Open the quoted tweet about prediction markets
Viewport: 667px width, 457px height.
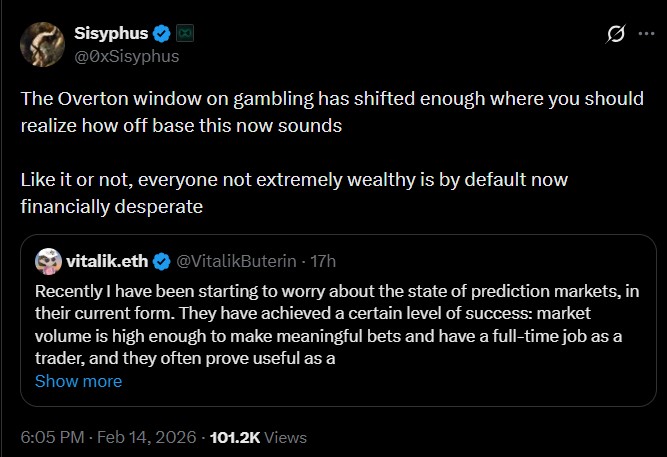(330, 322)
